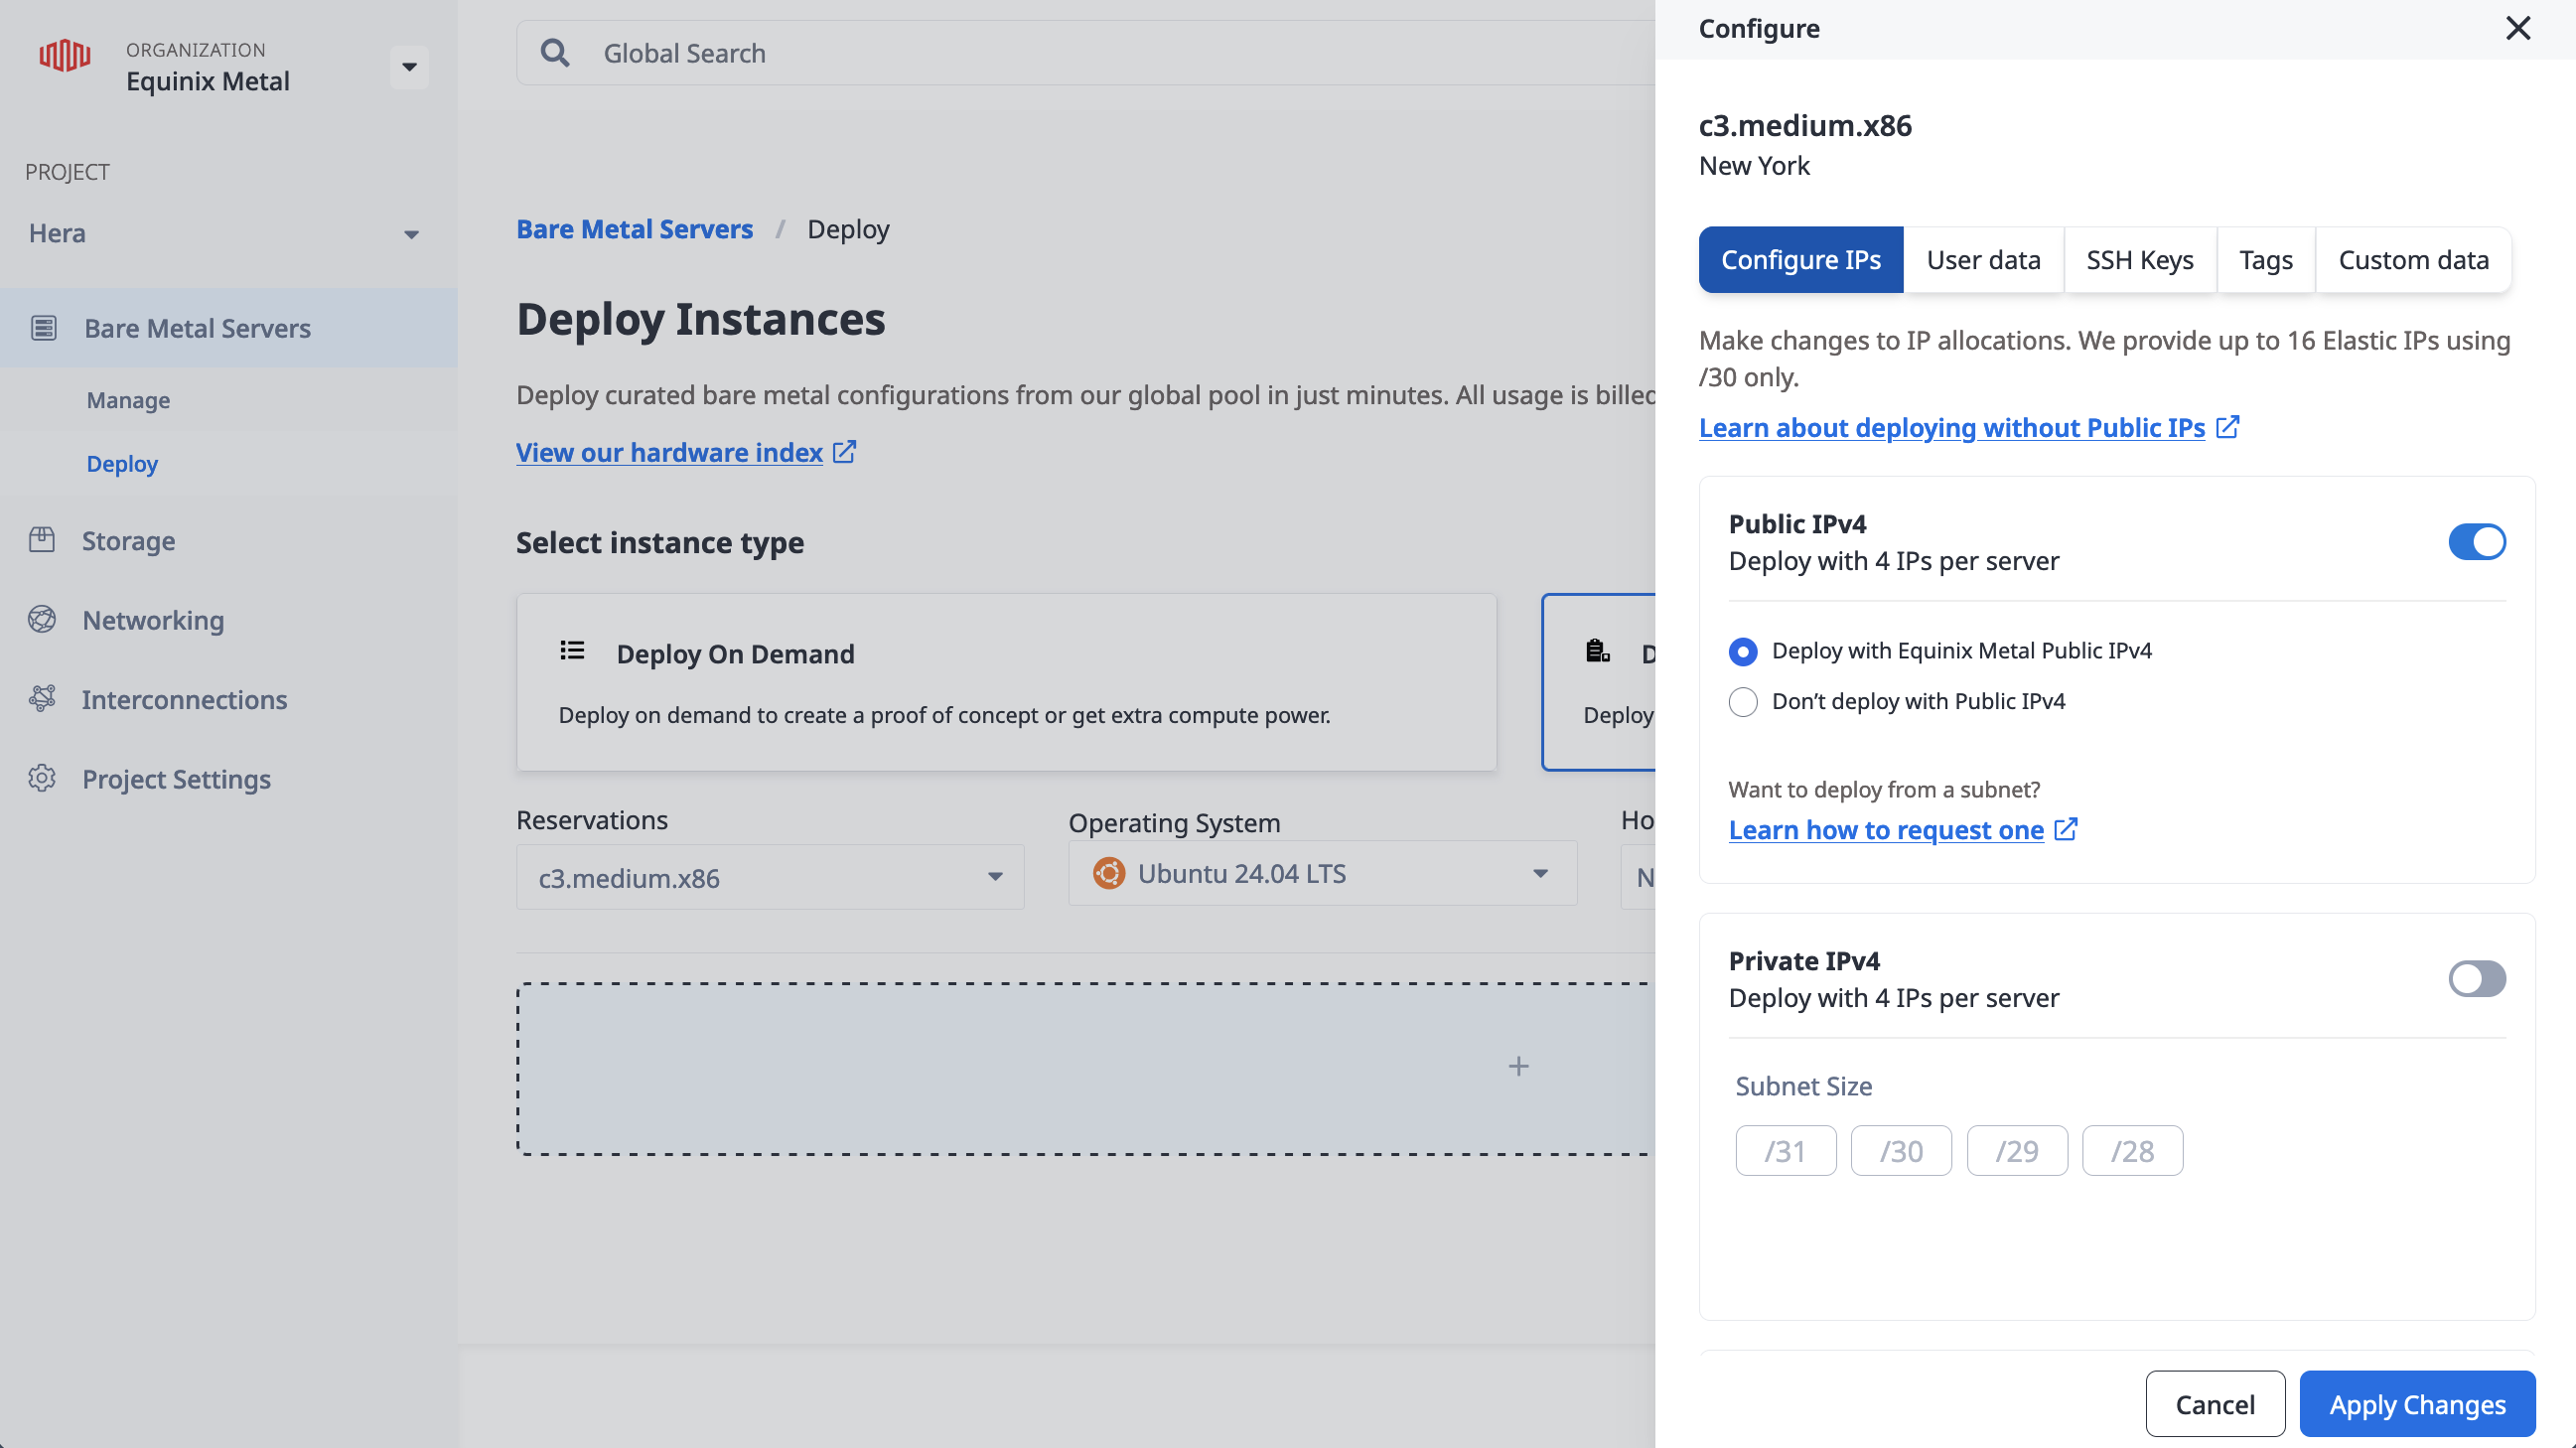This screenshot has width=2576, height=1448.
Task: Click the Apply Changes button
Action: click(x=2417, y=1404)
